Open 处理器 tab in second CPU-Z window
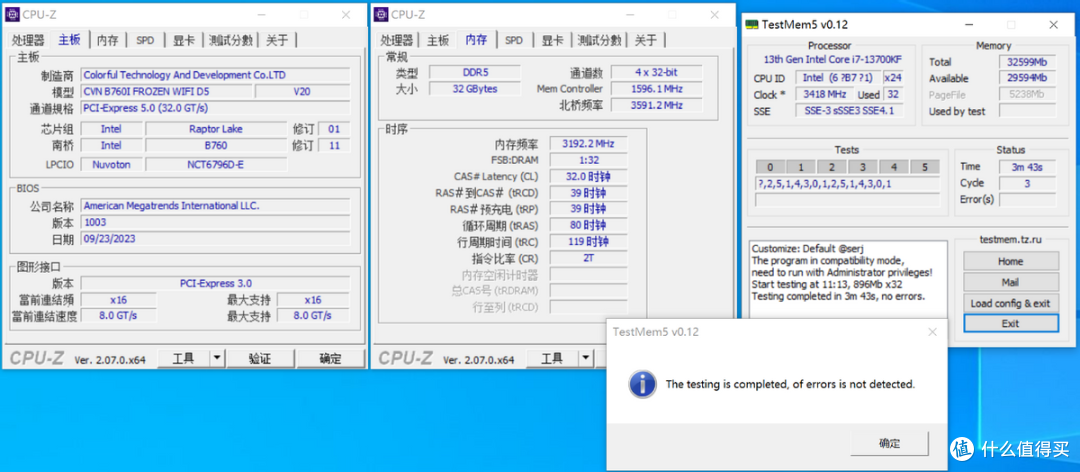1080x472 pixels. coord(397,40)
